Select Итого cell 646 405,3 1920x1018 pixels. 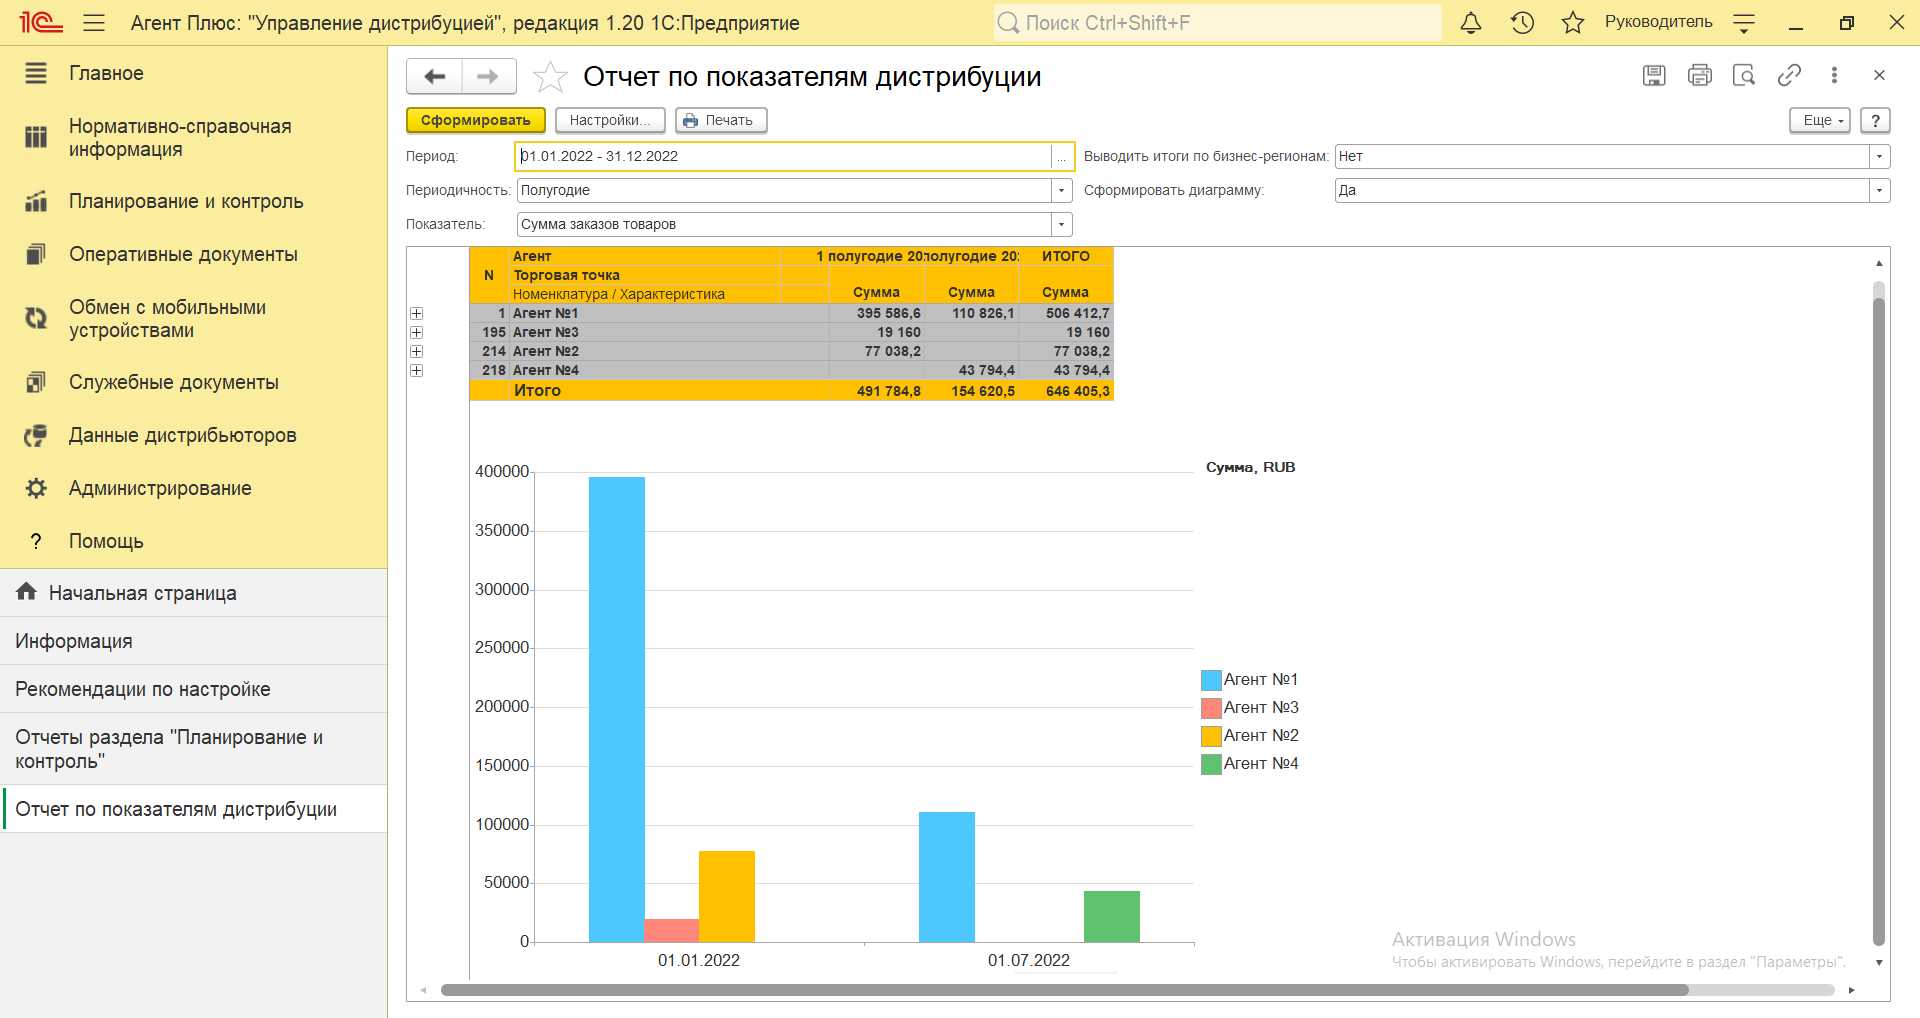1066,391
